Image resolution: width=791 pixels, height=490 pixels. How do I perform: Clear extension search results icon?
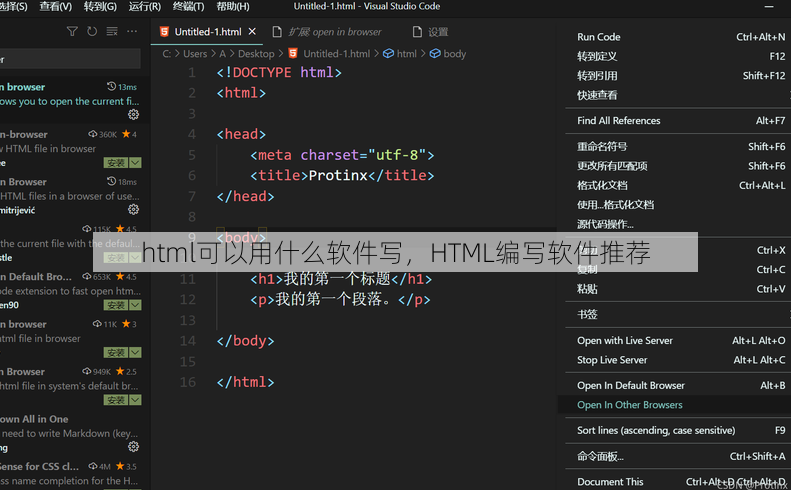[112, 32]
